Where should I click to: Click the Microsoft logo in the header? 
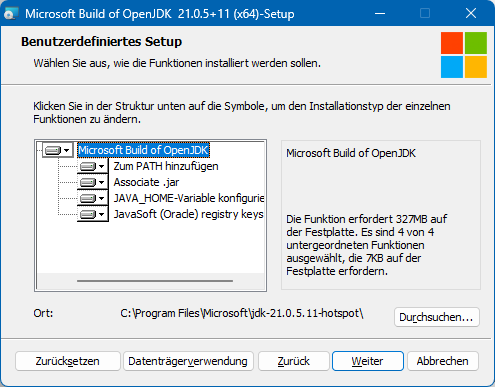[x=464, y=55]
